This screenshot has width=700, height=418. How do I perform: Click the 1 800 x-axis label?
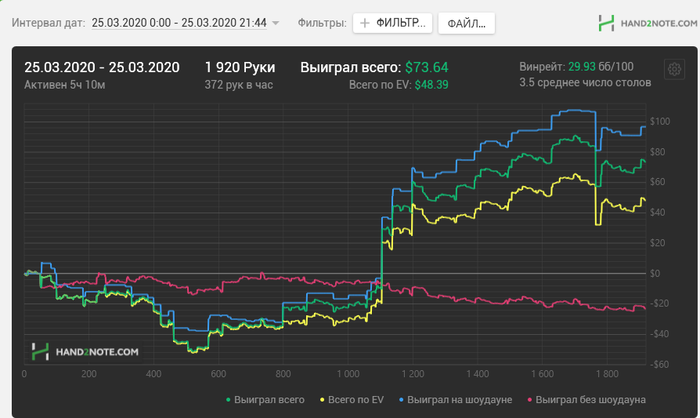[x=607, y=374]
